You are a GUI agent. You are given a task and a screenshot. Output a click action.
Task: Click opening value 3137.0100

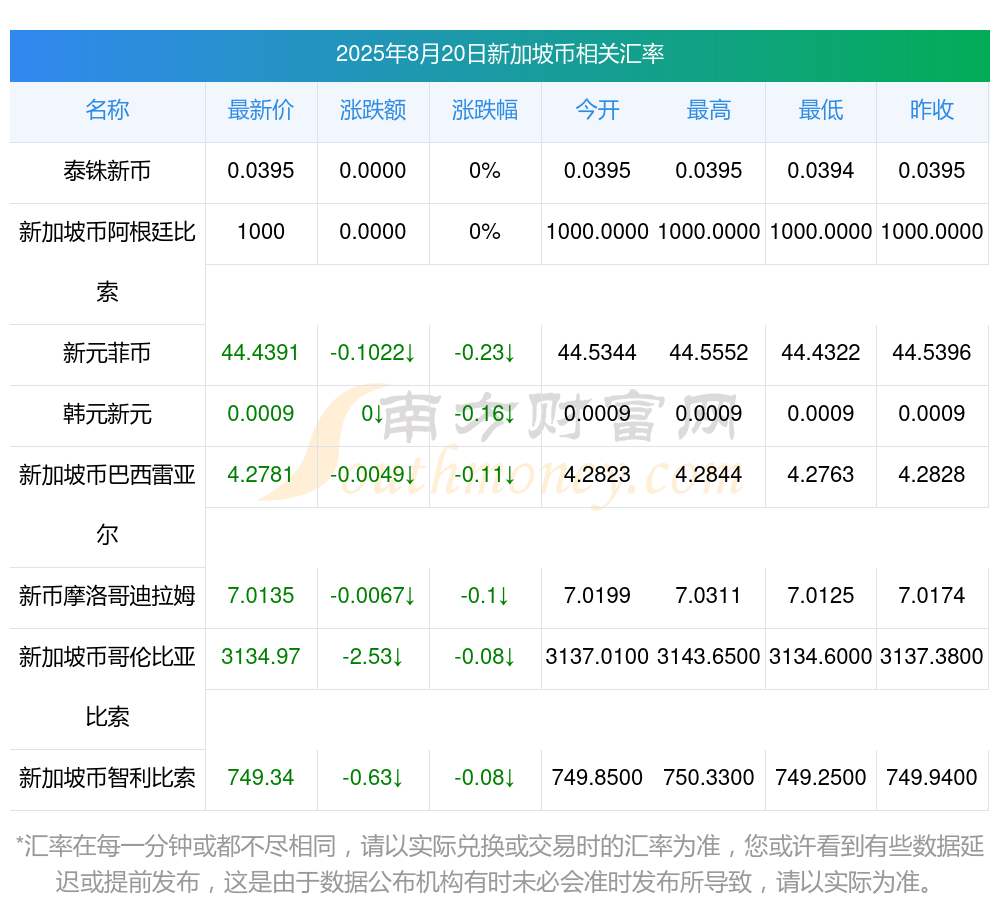coord(597,656)
